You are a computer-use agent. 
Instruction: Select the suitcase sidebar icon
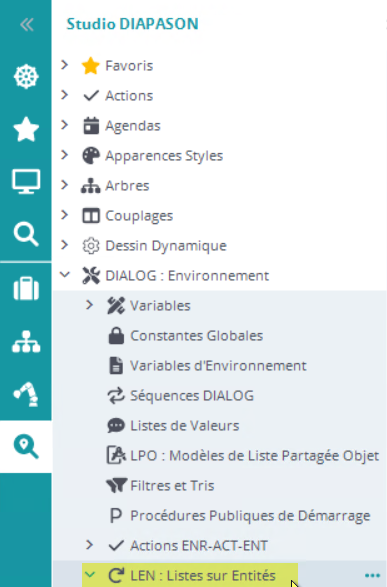coord(26,288)
